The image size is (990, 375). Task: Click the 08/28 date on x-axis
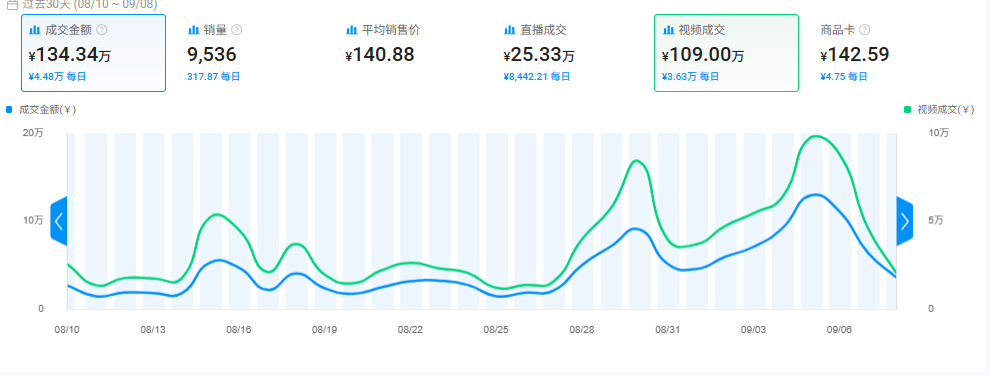(581, 330)
